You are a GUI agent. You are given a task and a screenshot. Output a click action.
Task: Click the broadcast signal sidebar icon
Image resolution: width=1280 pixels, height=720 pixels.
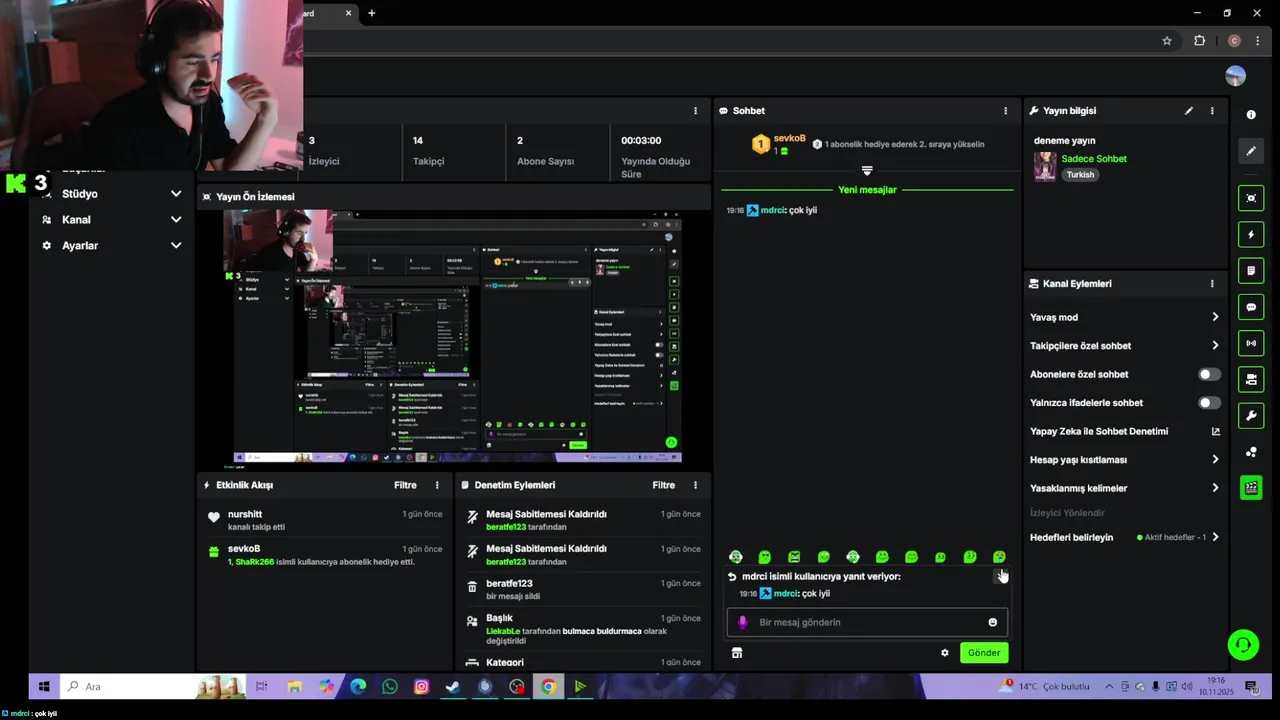1251,343
